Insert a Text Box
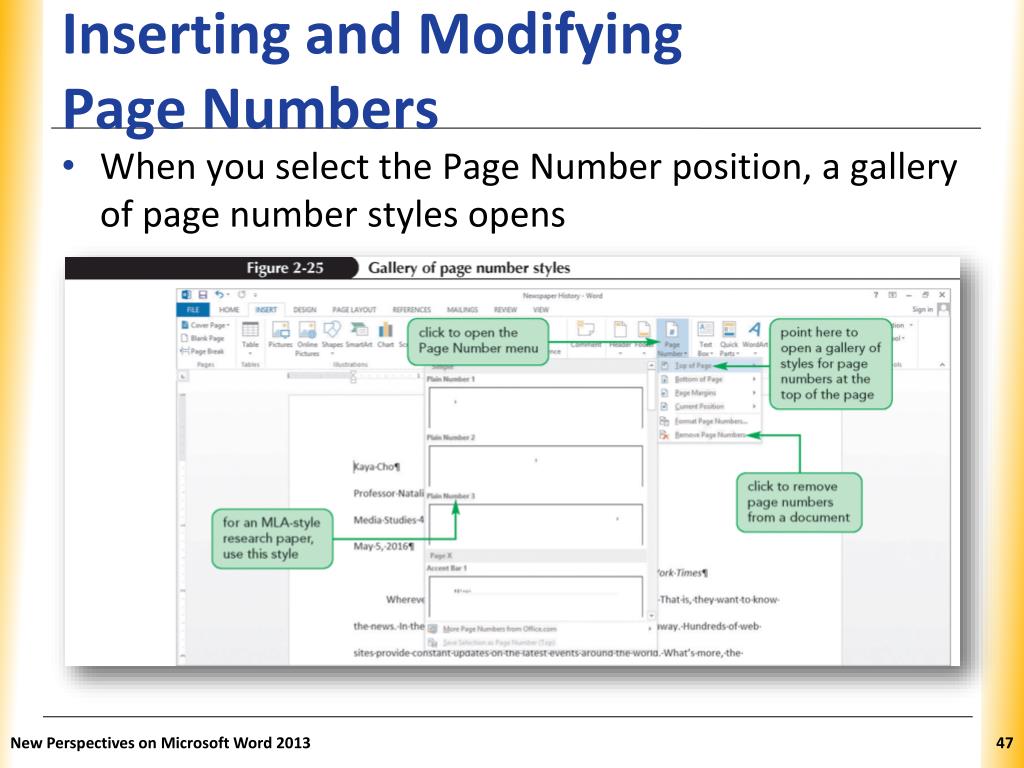Image resolution: width=1024 pixels, height=768 pixels. pyautogui.click(x=705, y=338)
